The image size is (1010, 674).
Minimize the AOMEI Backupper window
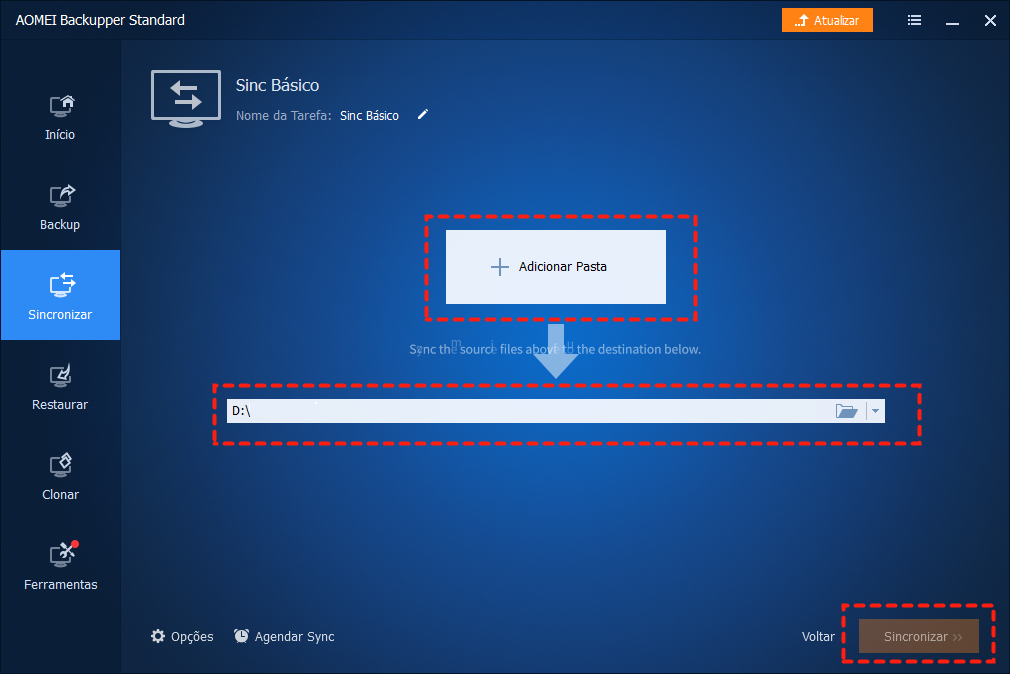tap(953, 22)
